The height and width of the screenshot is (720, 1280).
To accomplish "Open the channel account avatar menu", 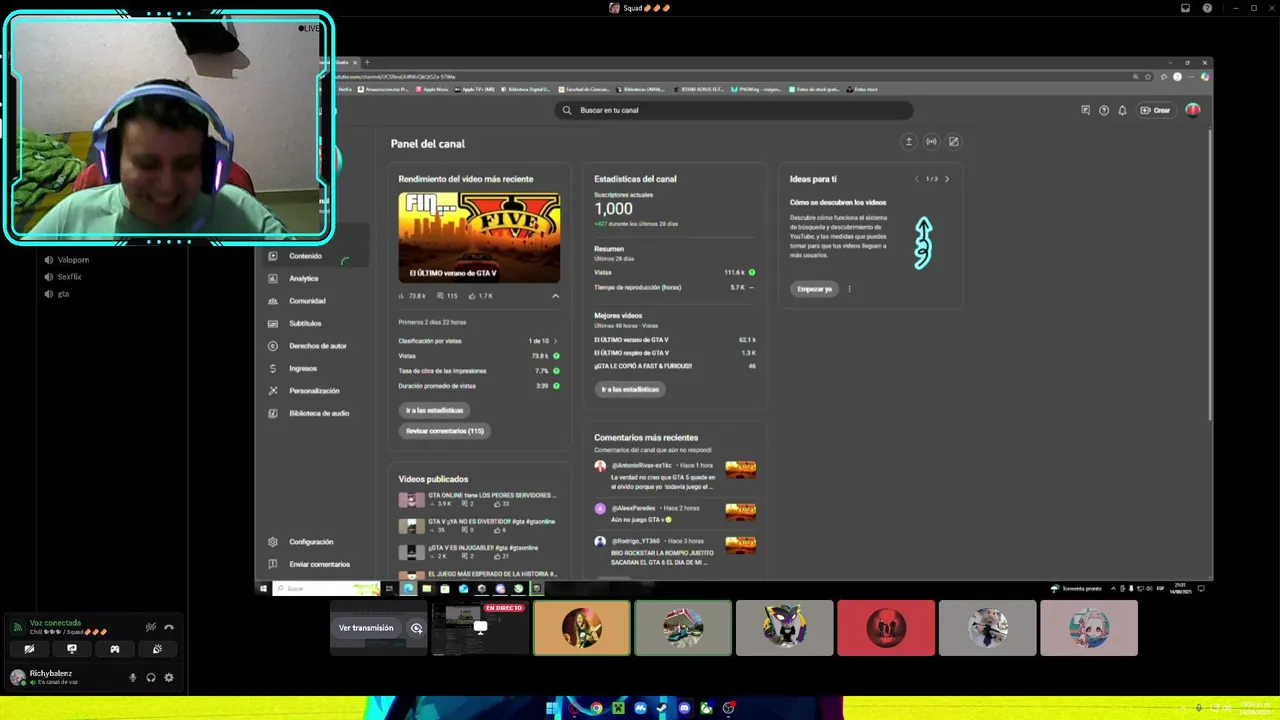I will click(x=1193, y=110).
